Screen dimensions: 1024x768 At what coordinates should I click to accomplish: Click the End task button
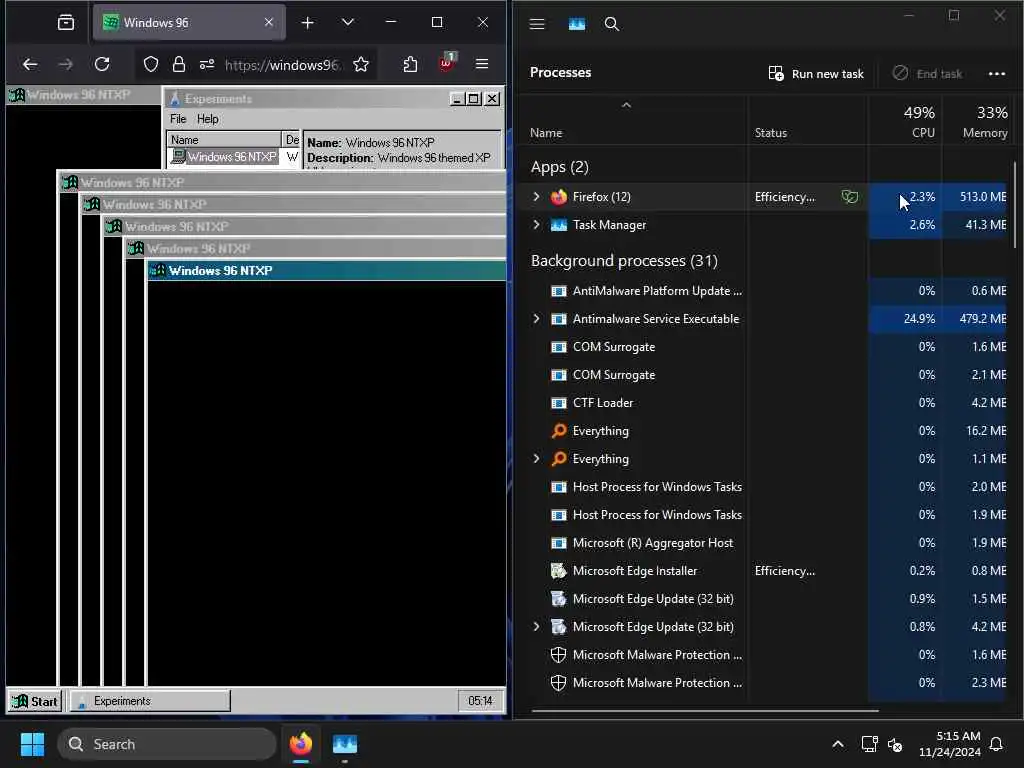pos(927,74)
